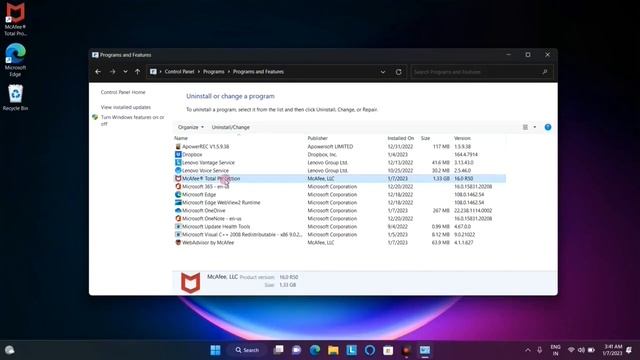The height and width of the screenshot is (360, 640).
Task: Click the Uninstall/Change button
Action: [231, 127]
